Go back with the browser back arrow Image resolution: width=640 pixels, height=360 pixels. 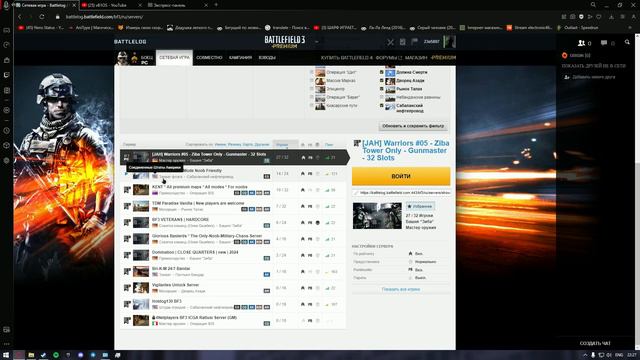pyautogui.click(x=19, y=17)
